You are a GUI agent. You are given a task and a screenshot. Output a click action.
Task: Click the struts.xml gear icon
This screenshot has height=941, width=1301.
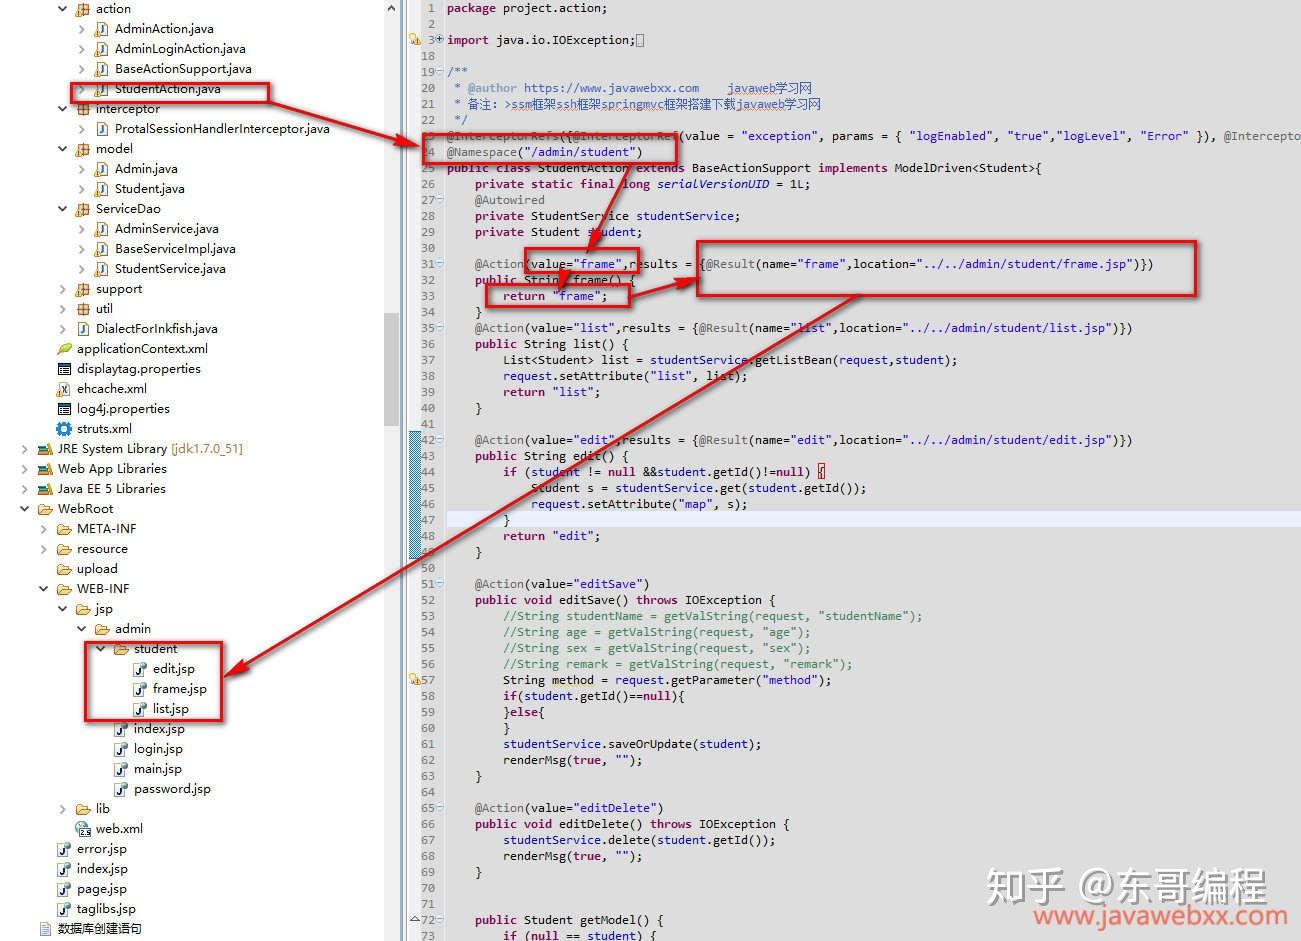(64, 429)
